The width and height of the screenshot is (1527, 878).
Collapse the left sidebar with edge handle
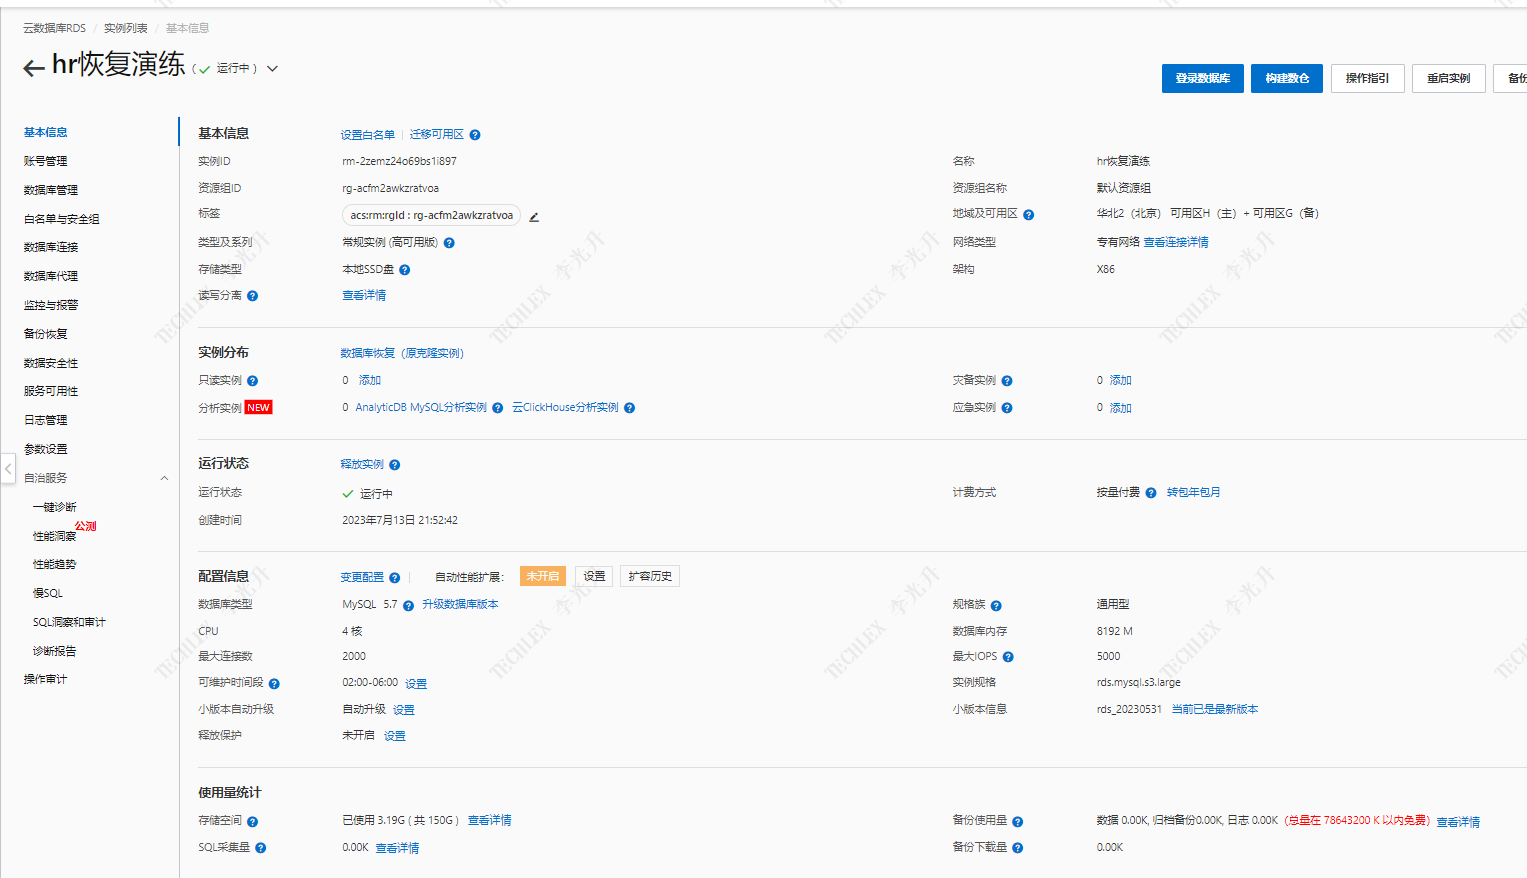(x=8, y=468)
